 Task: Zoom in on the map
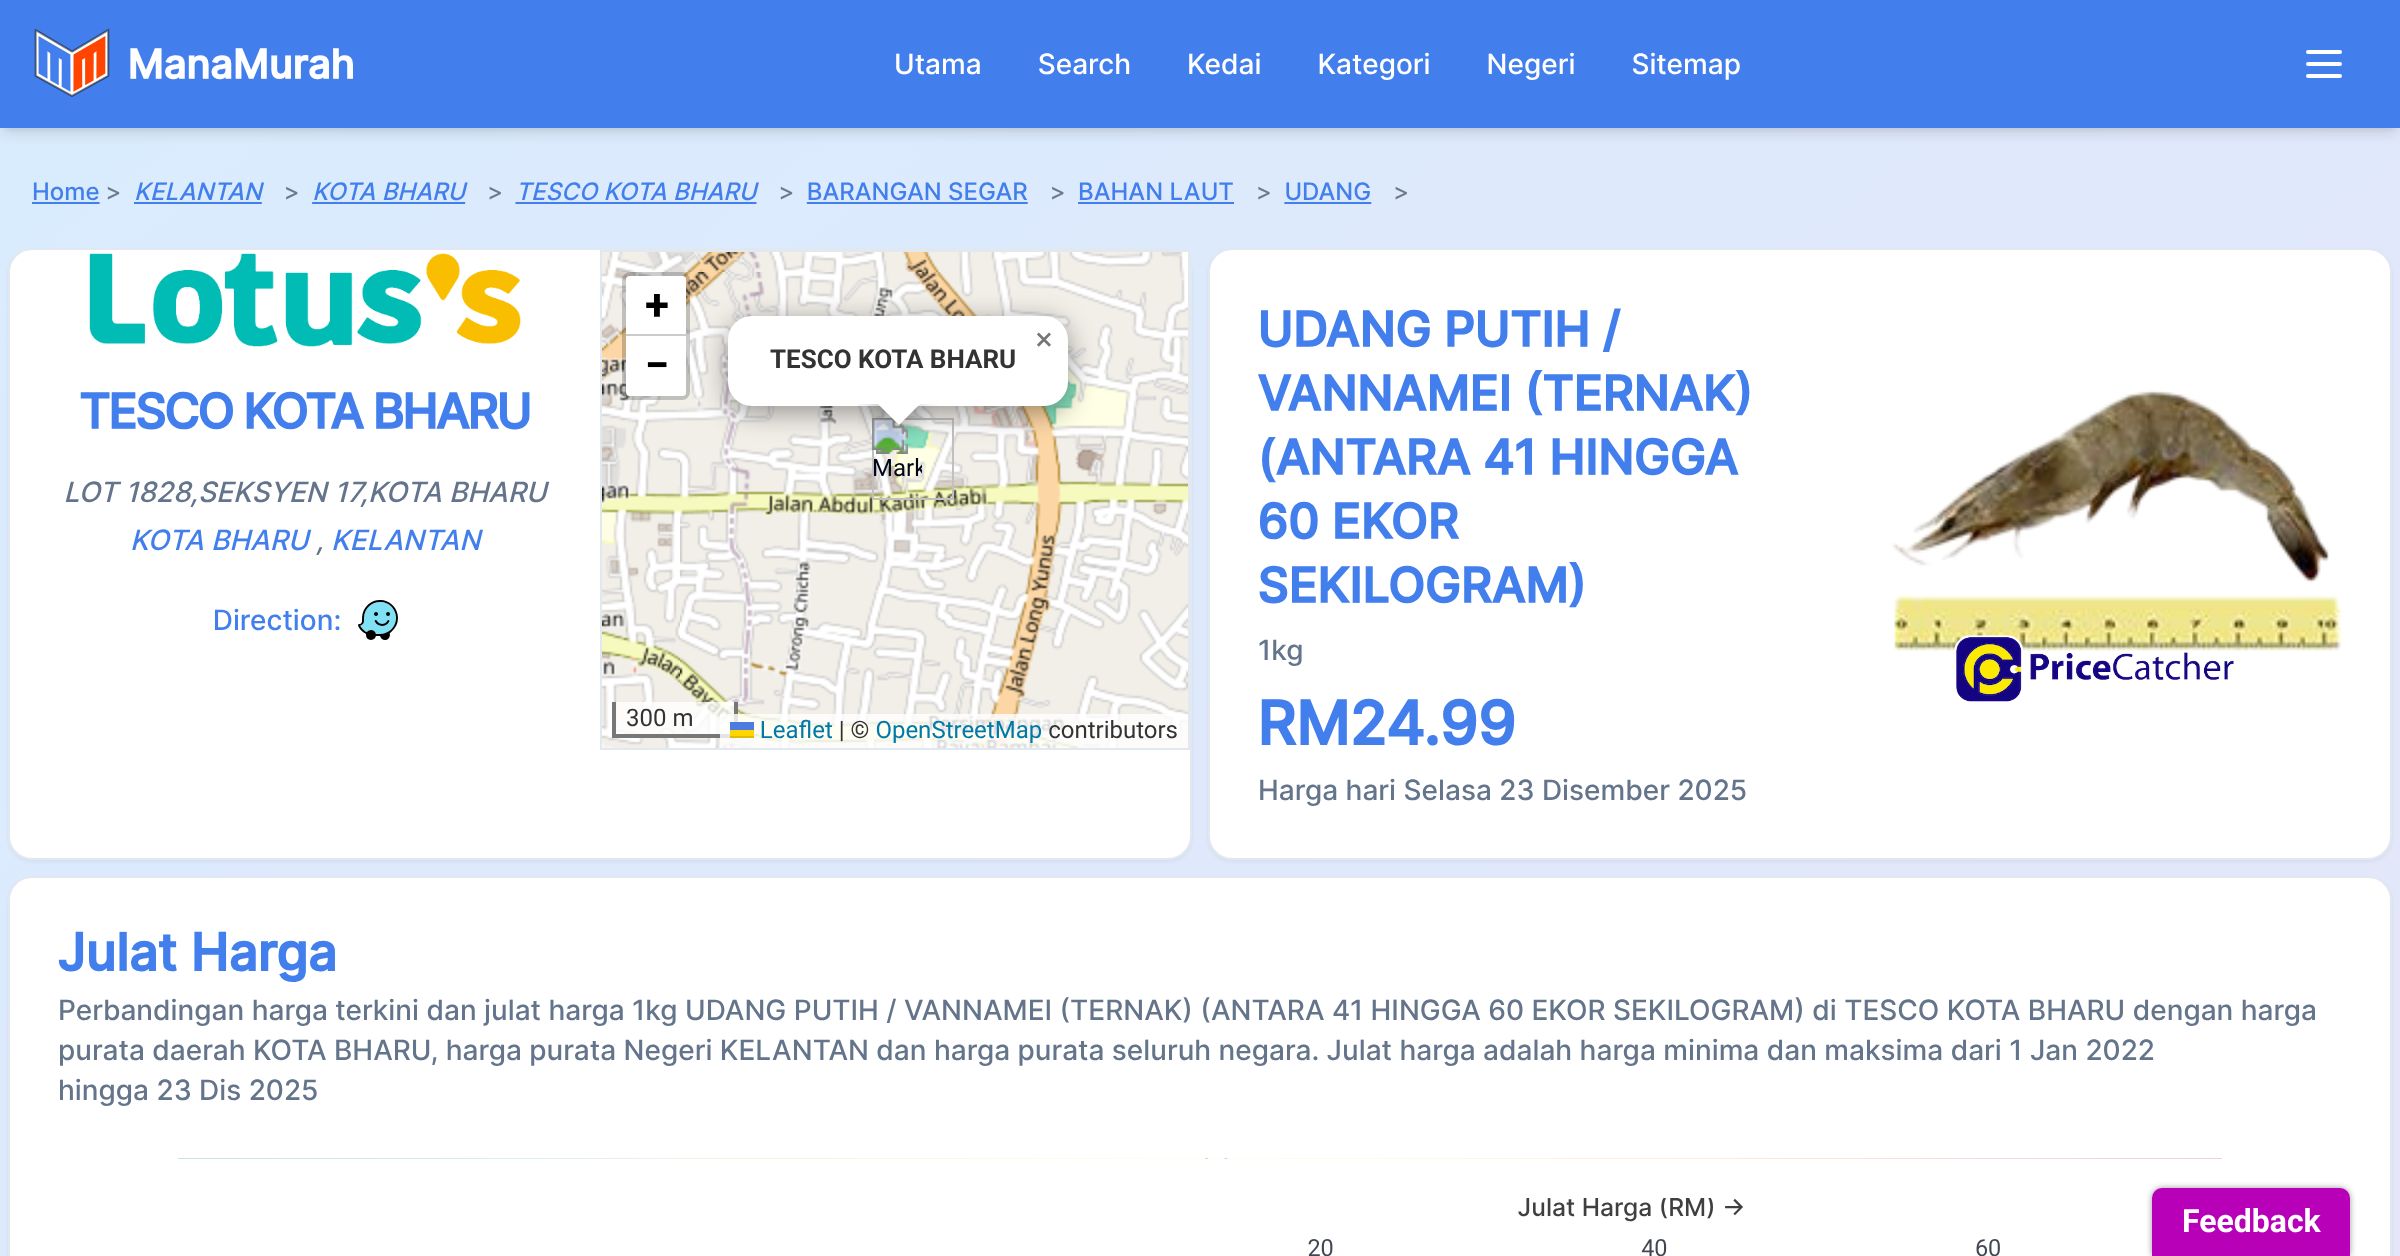point(656,306)
